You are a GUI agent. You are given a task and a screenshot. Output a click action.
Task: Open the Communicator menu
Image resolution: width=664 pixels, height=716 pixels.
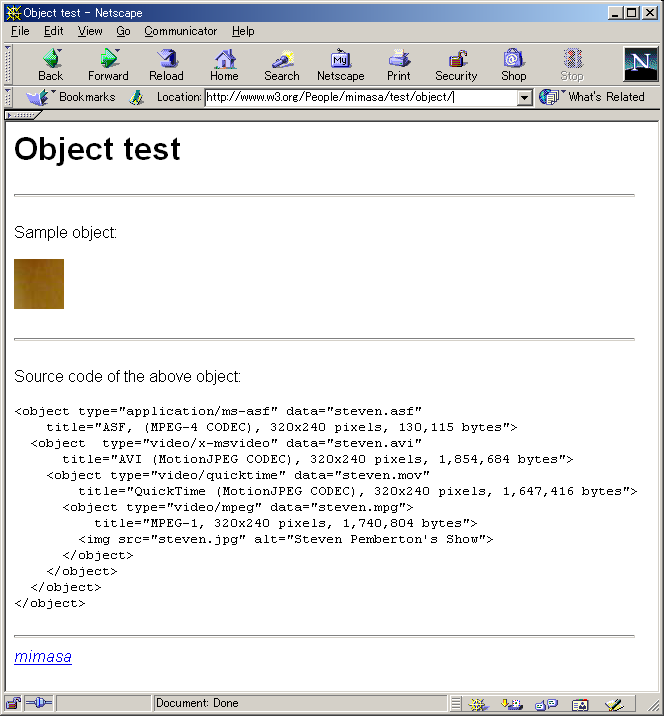coord(181,31)
